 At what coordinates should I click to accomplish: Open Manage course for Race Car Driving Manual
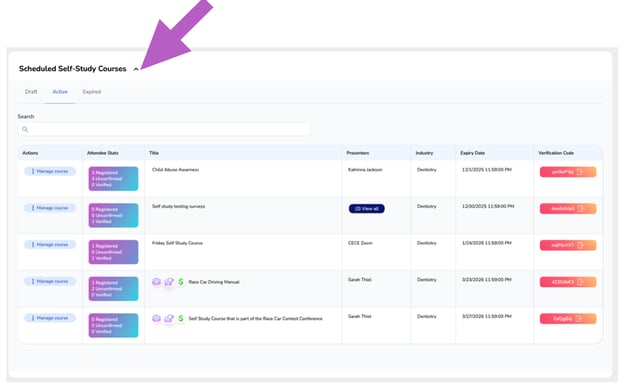pyautogui.click(x=50, y=282)
